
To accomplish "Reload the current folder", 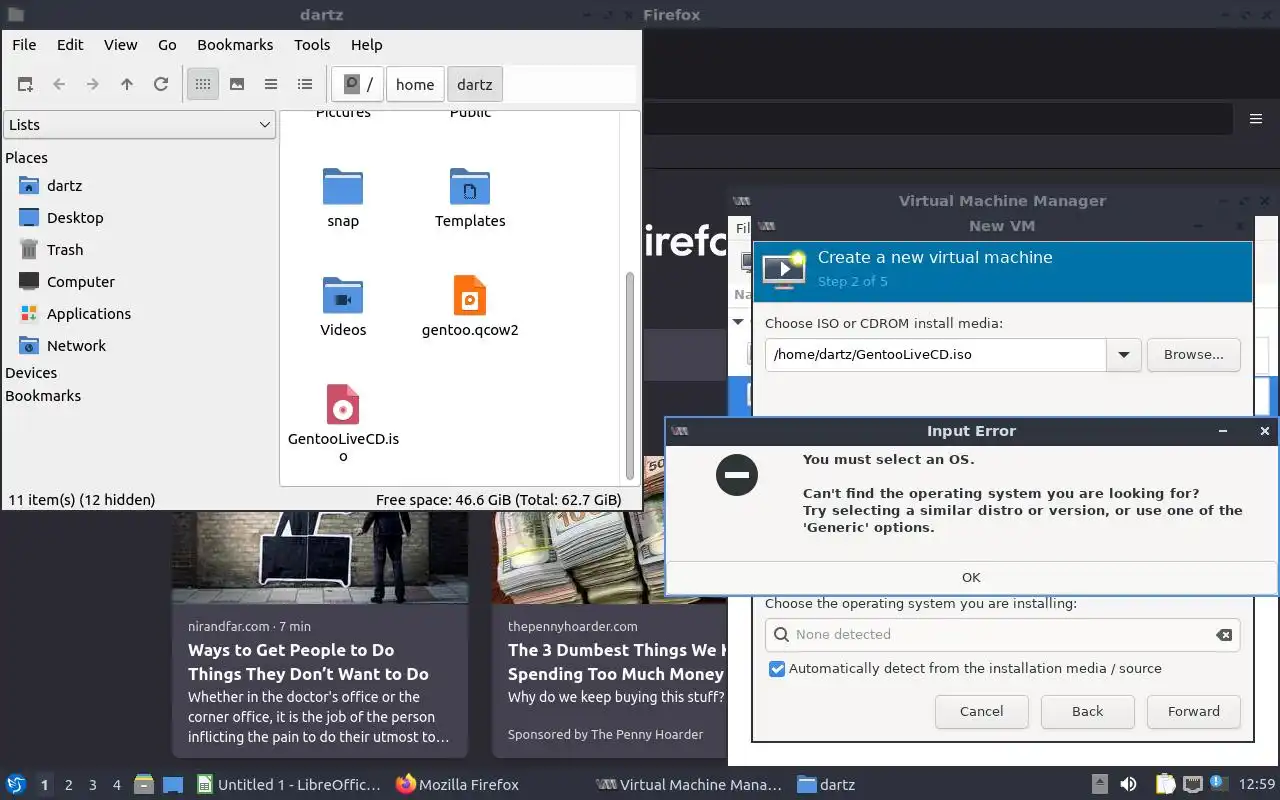I will tap(161, 84).
